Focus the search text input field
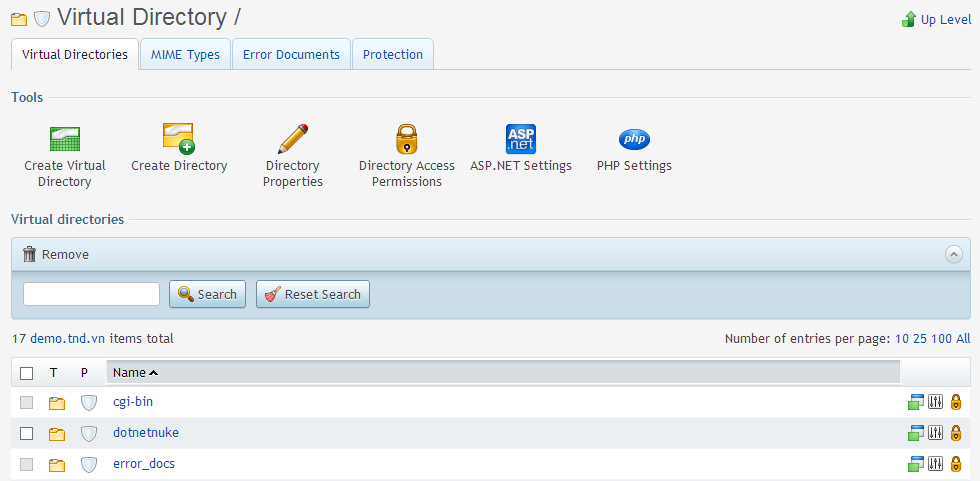Image resolution: width=980 pixels, height=481 pixels. [92, 294]
